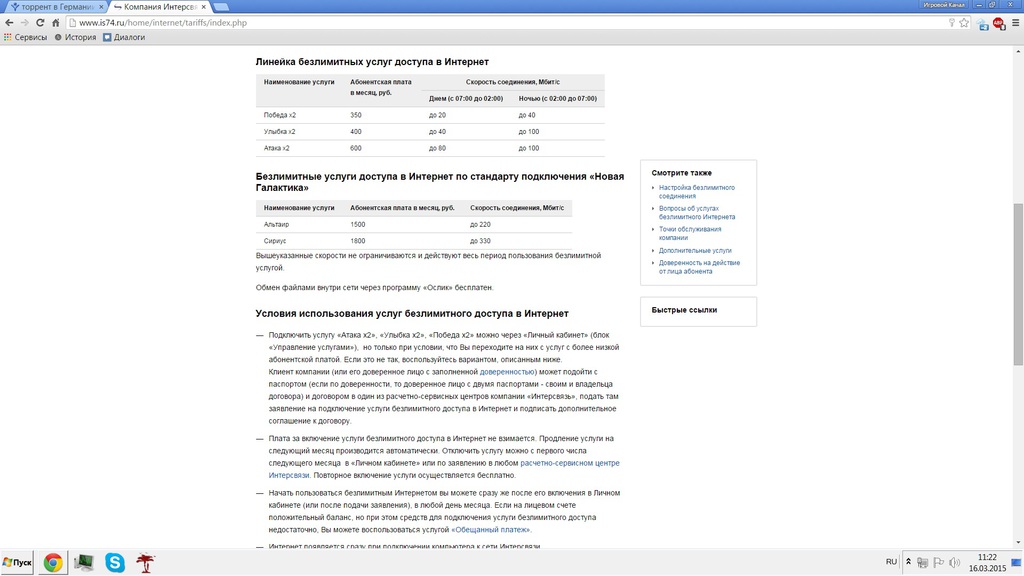Bookmark this page with the star icon
1024x576 pixels.
(964, 23)
